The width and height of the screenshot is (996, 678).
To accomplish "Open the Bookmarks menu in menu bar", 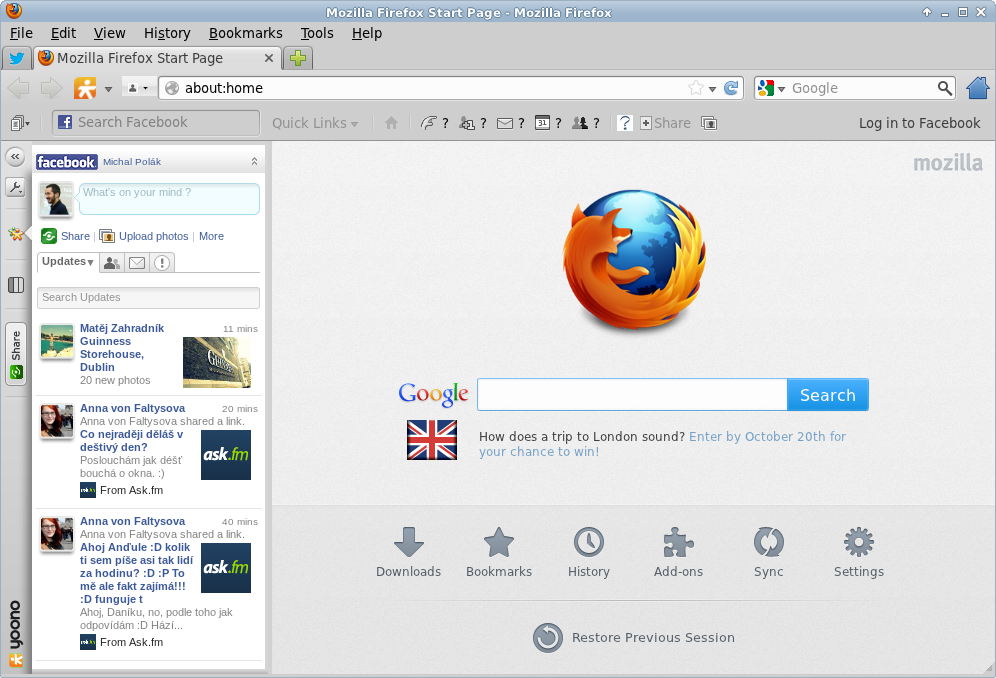I will click(245, 33).
